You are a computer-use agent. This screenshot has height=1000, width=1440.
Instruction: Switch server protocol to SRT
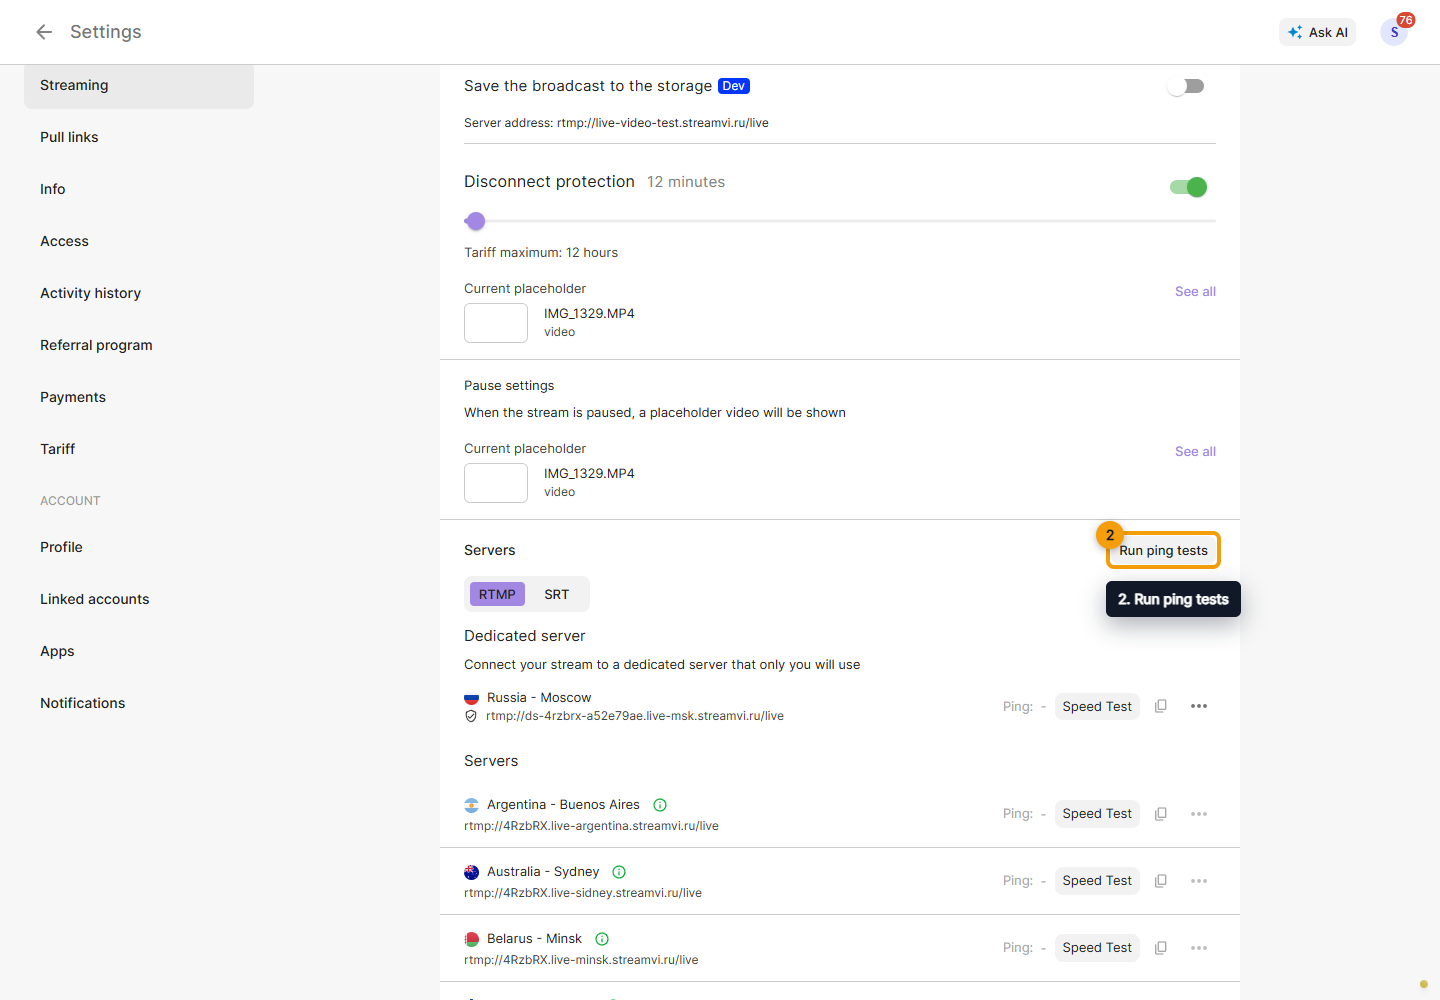coord(557,594)
